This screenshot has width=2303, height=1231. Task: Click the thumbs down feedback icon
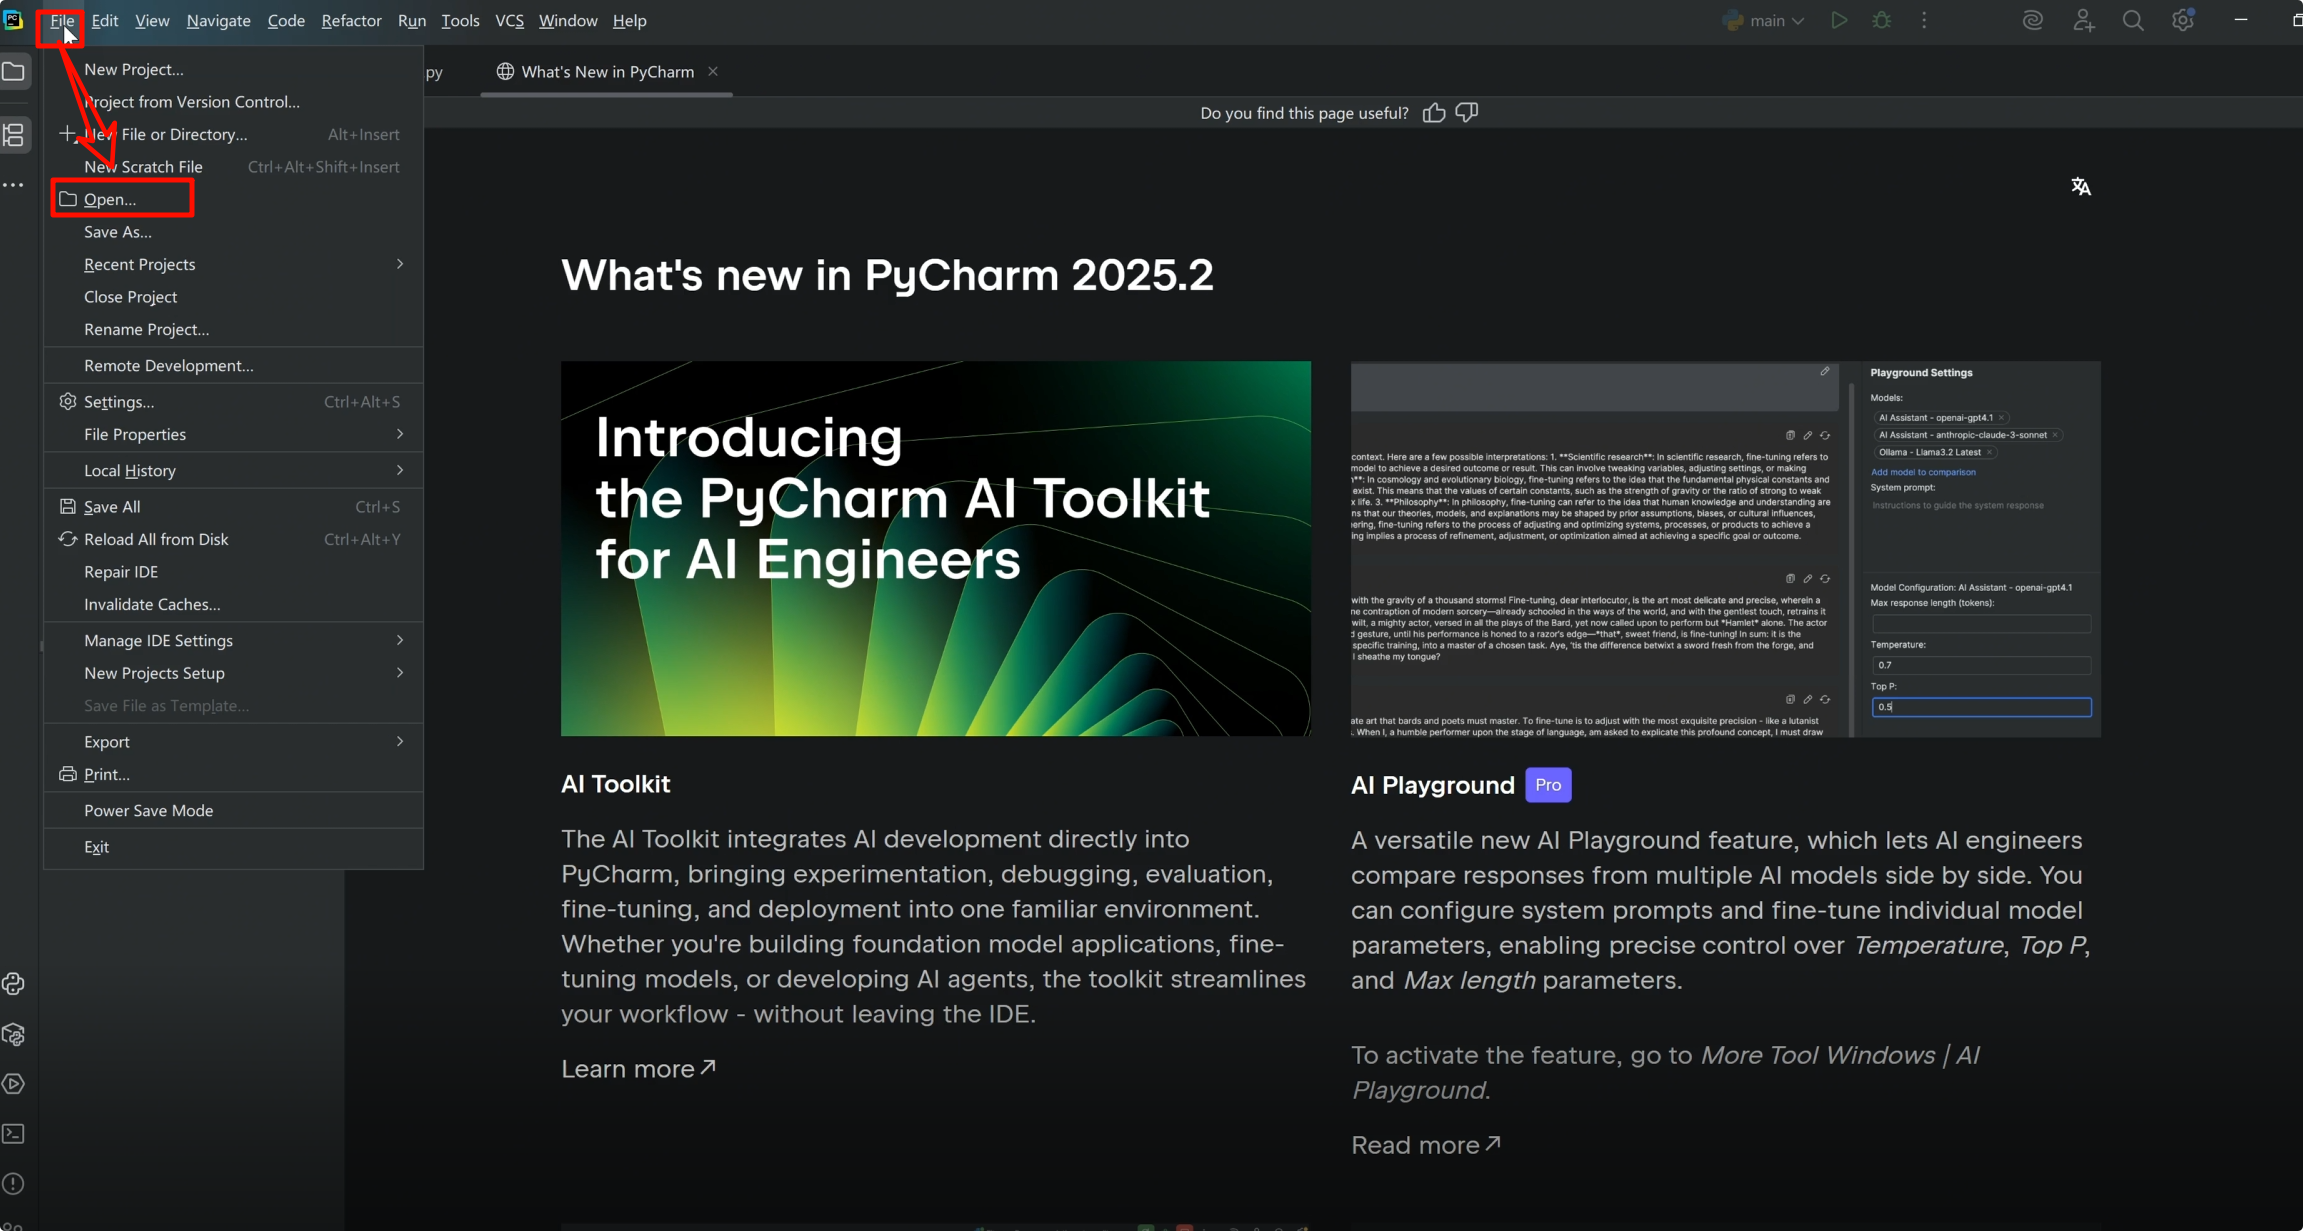1467,113
